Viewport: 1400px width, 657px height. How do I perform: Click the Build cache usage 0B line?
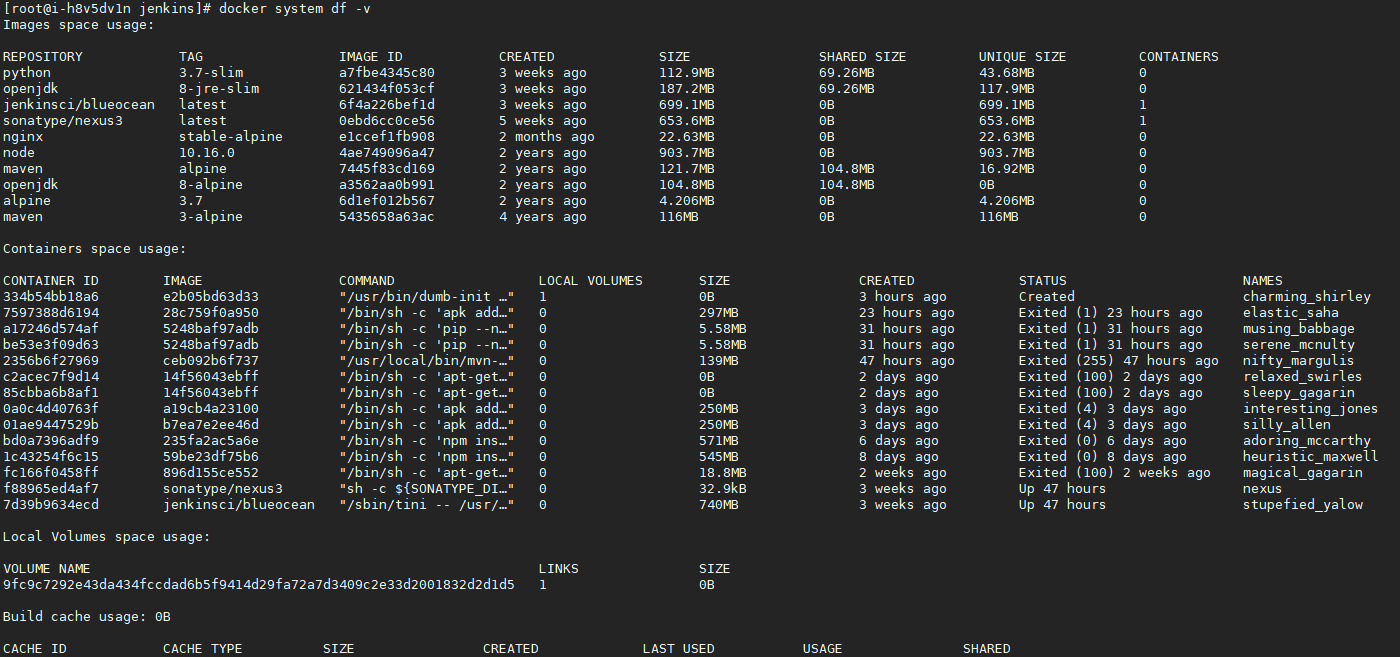[80, 616]
